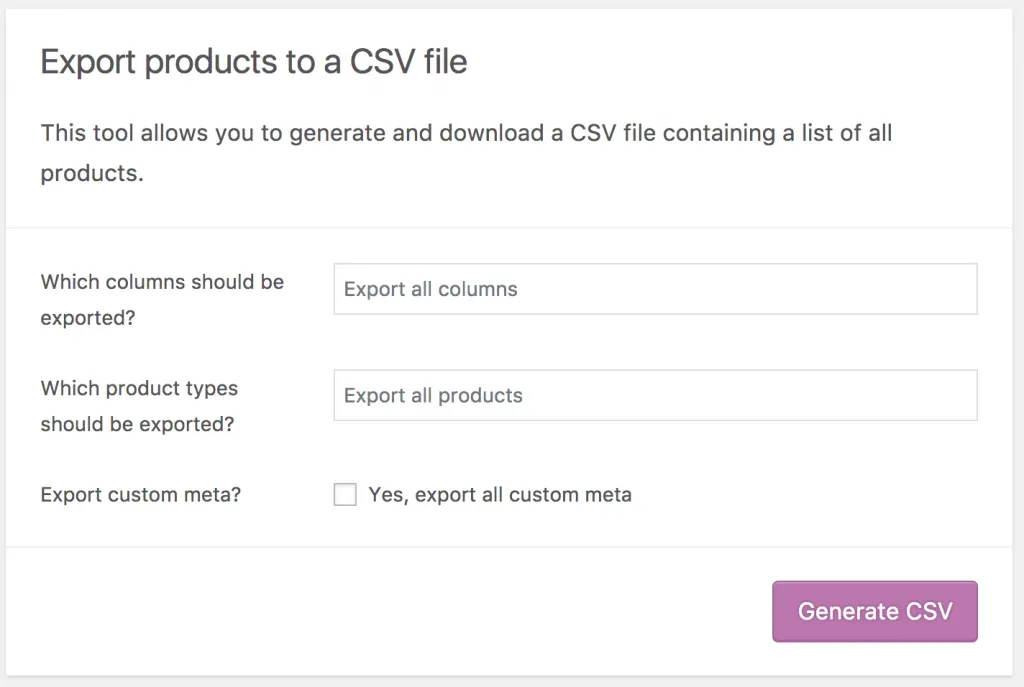This screenshot has height=687, width=1024.
Task: Enable 'Yes, export all custom meta'
Action: coord(345,494)
